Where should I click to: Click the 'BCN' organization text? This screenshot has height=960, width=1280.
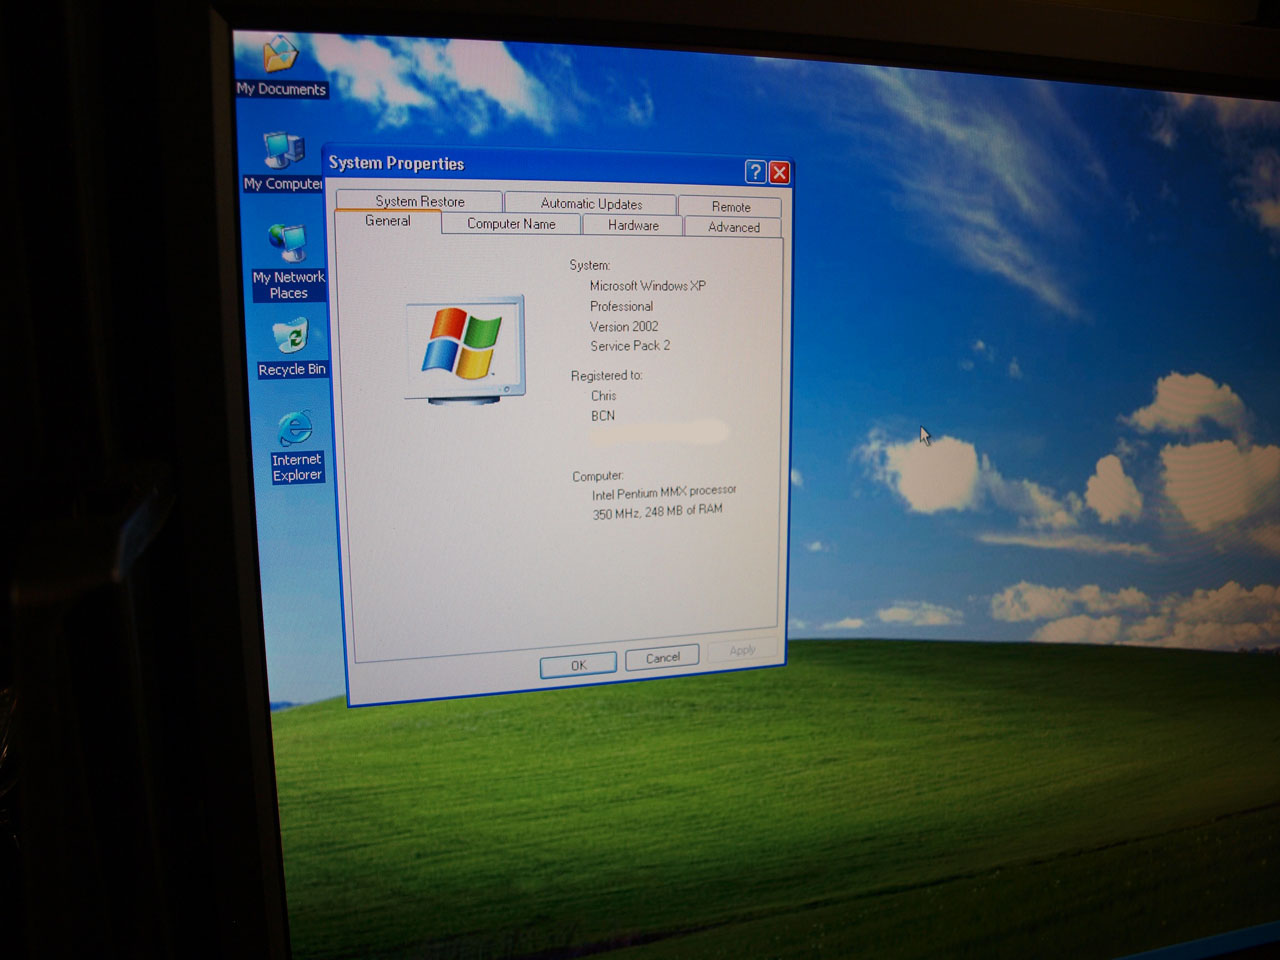(603, 416)
